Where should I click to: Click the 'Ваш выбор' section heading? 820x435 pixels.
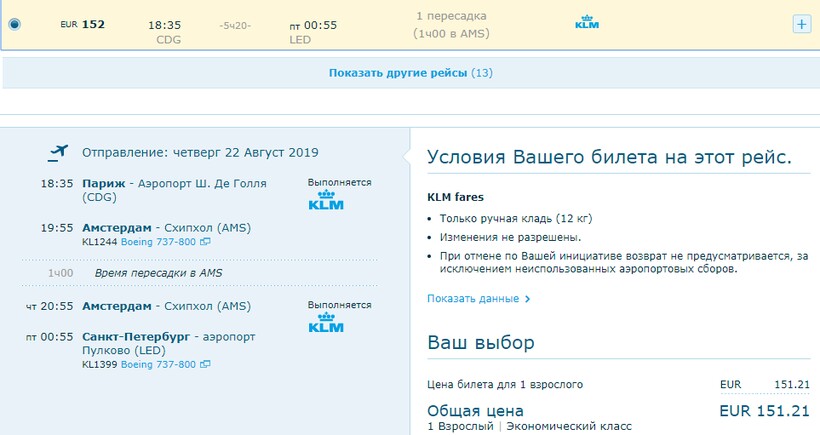coord(480,343)
